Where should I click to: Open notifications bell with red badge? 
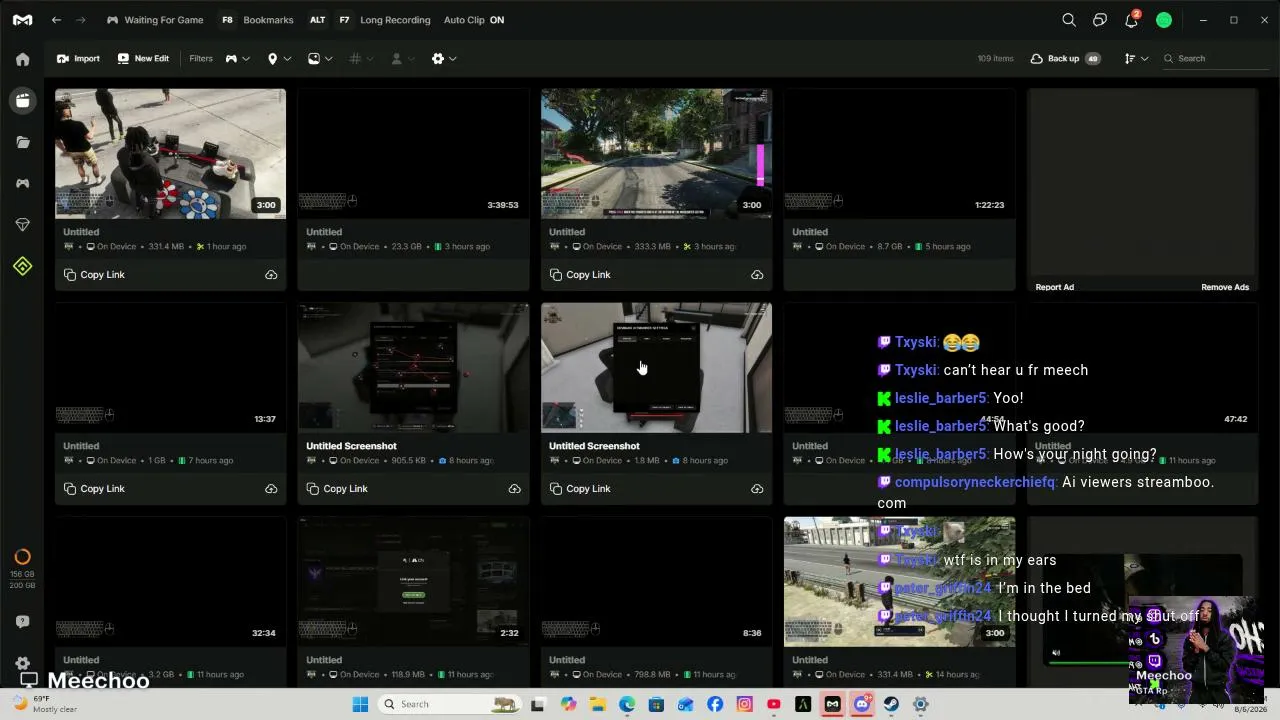click(1131, 20)
